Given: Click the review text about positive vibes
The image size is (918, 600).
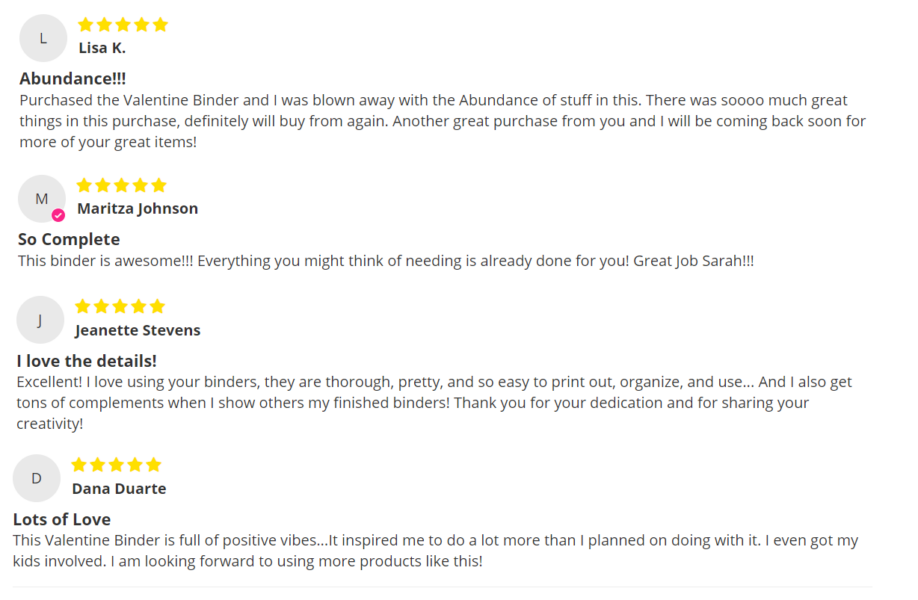Looking at the screenshot, I should (x=436, y=551).
